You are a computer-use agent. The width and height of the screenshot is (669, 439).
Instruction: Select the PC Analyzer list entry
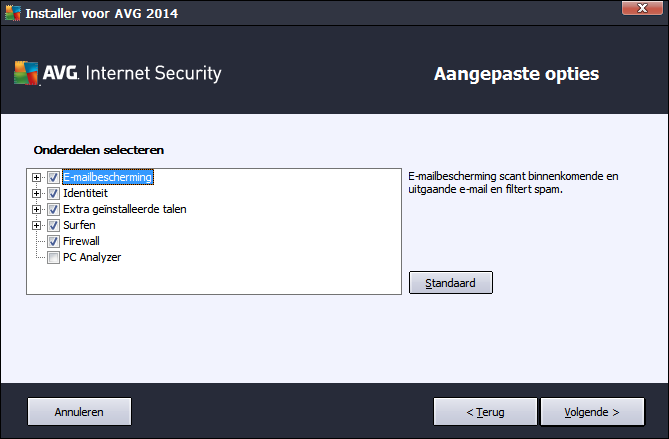92,257
